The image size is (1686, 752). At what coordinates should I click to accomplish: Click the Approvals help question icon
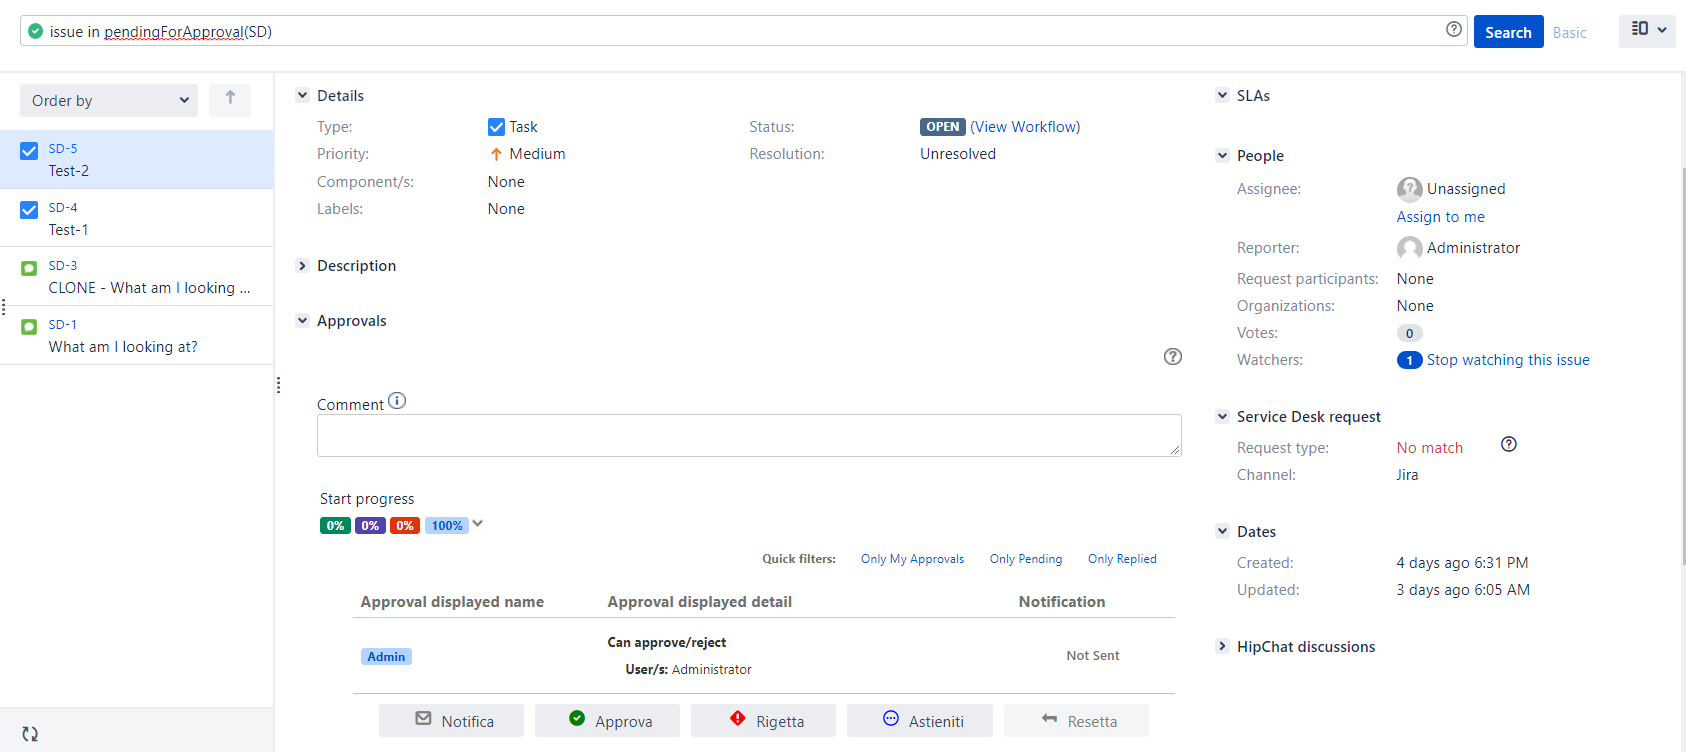click(x=1173, y=357)
